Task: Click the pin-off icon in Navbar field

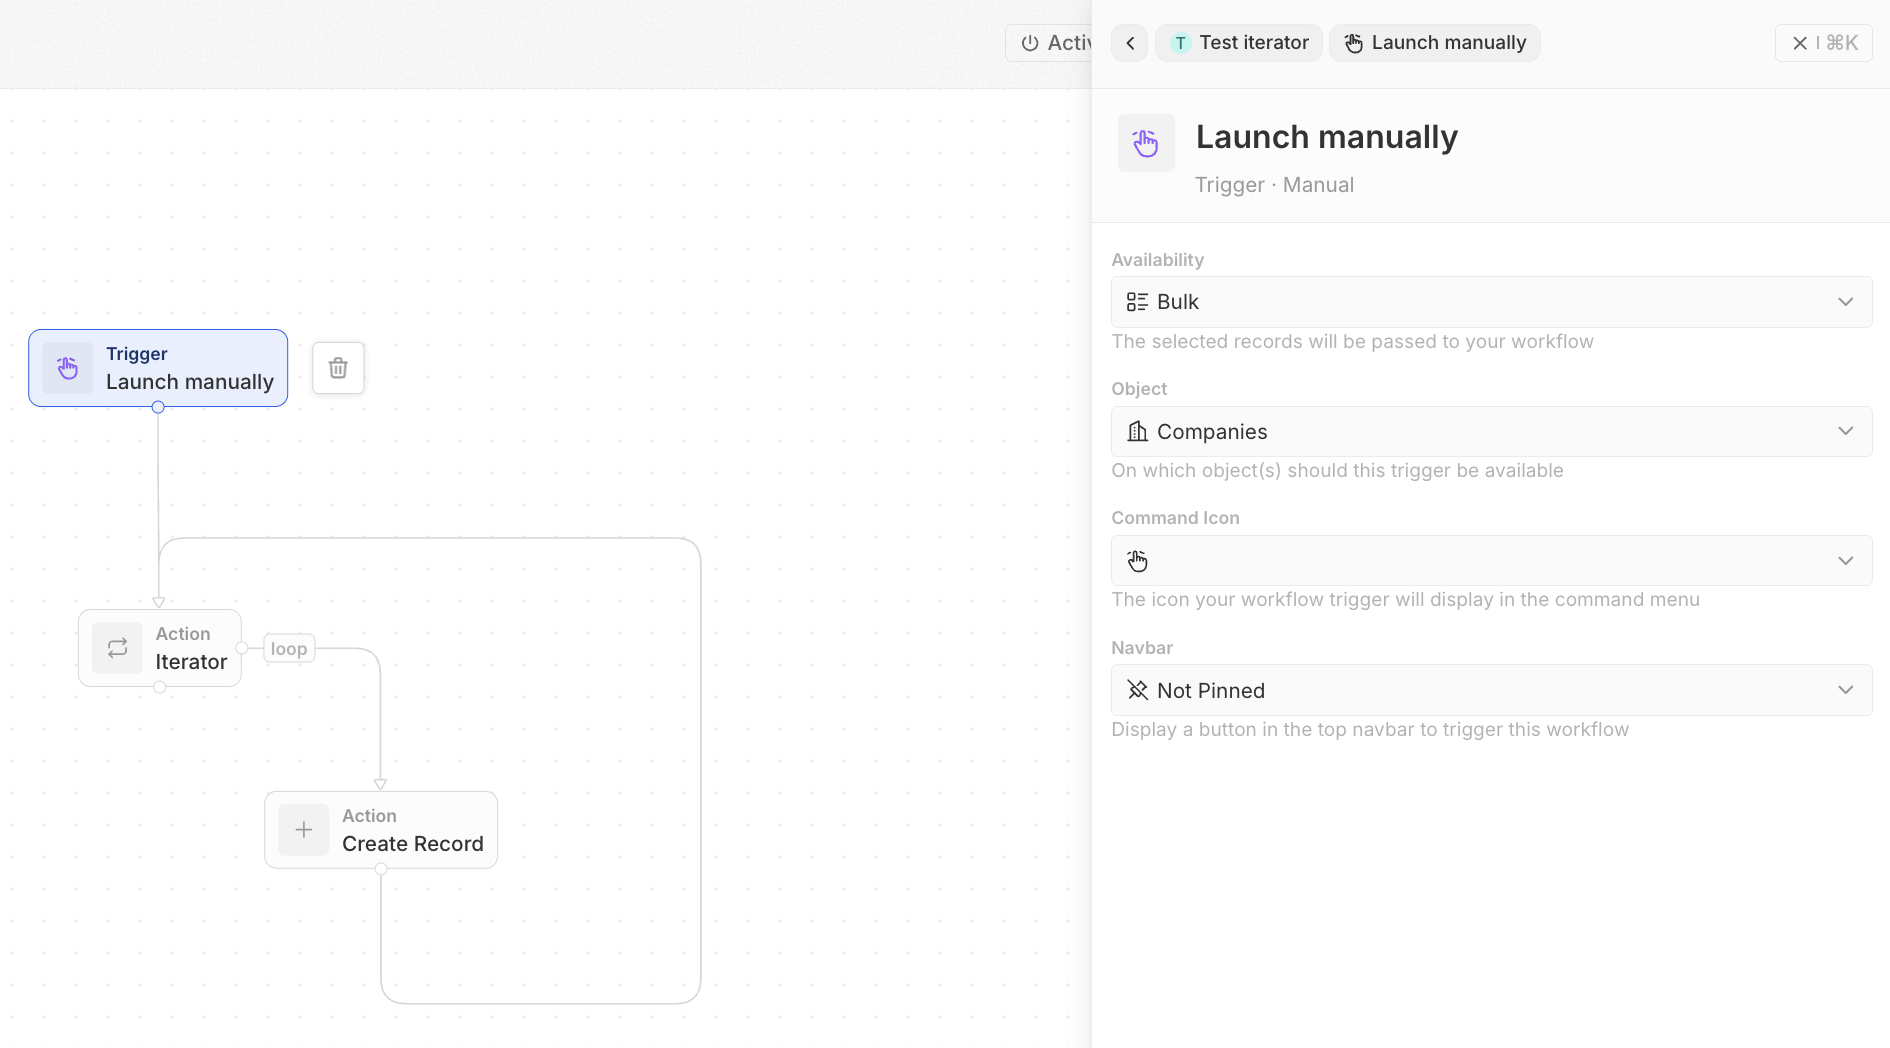Action: [x=1138, y=690]
